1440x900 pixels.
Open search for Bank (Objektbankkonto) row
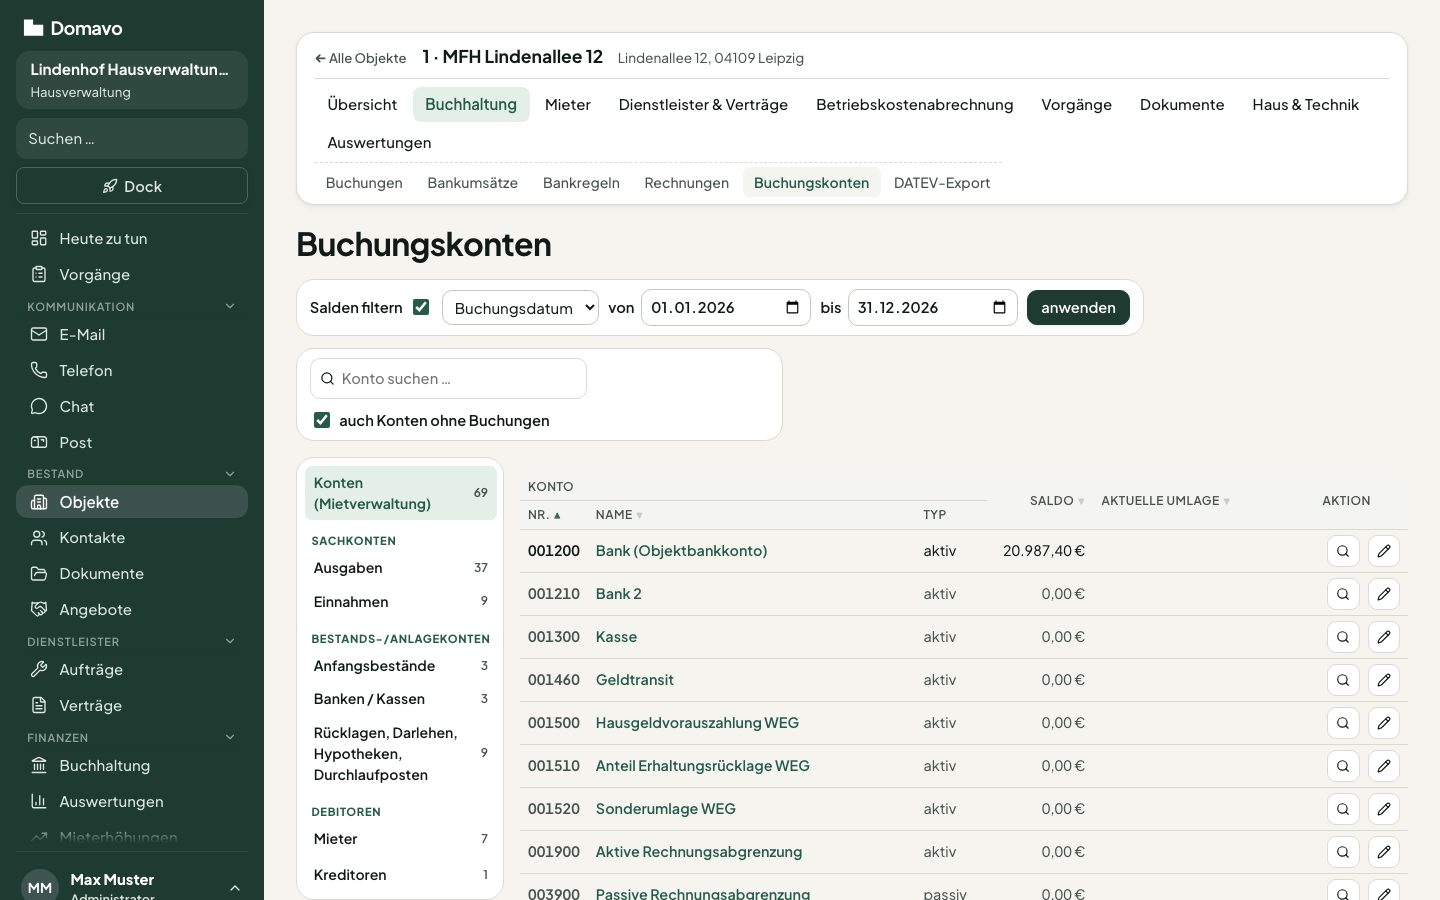1343,551
